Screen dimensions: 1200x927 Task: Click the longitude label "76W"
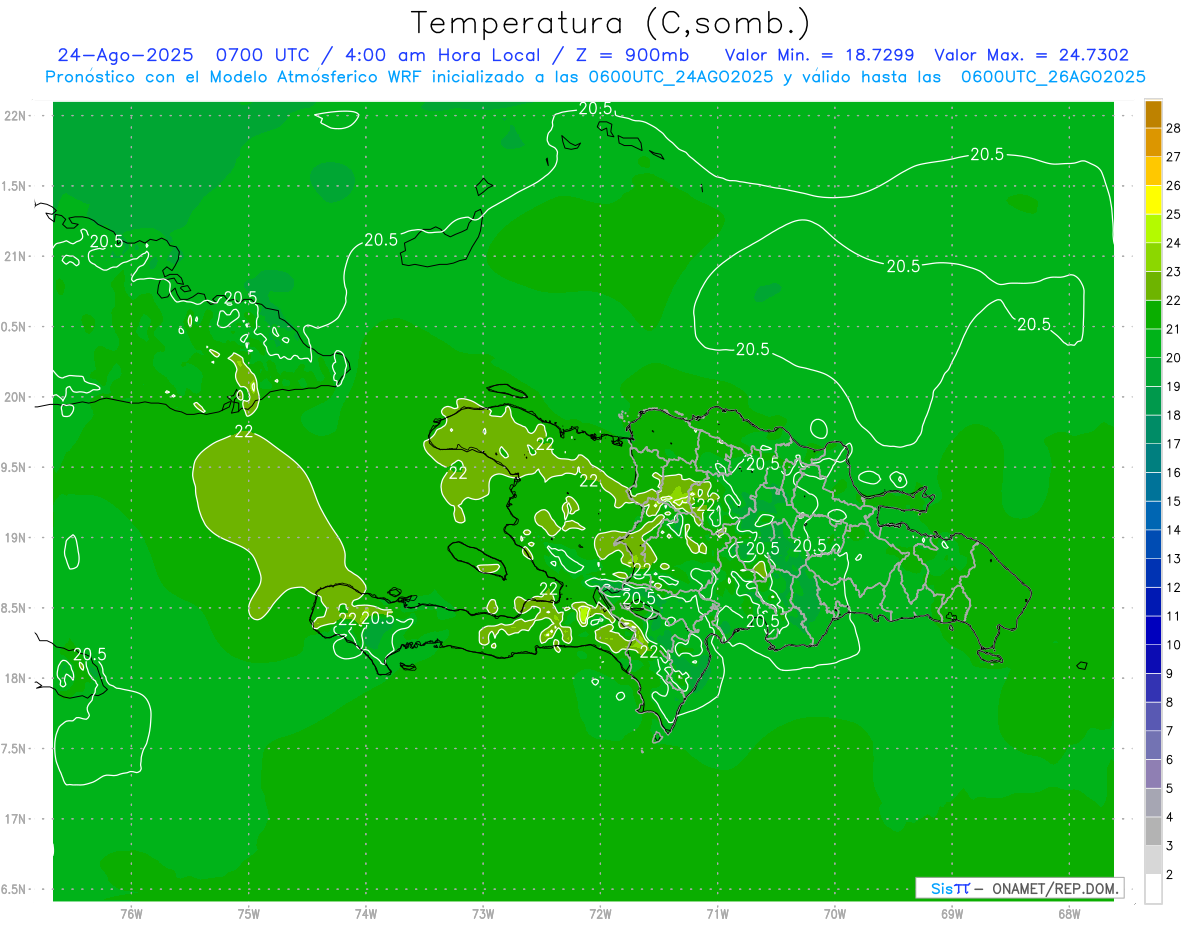click(x=131, y=913)
